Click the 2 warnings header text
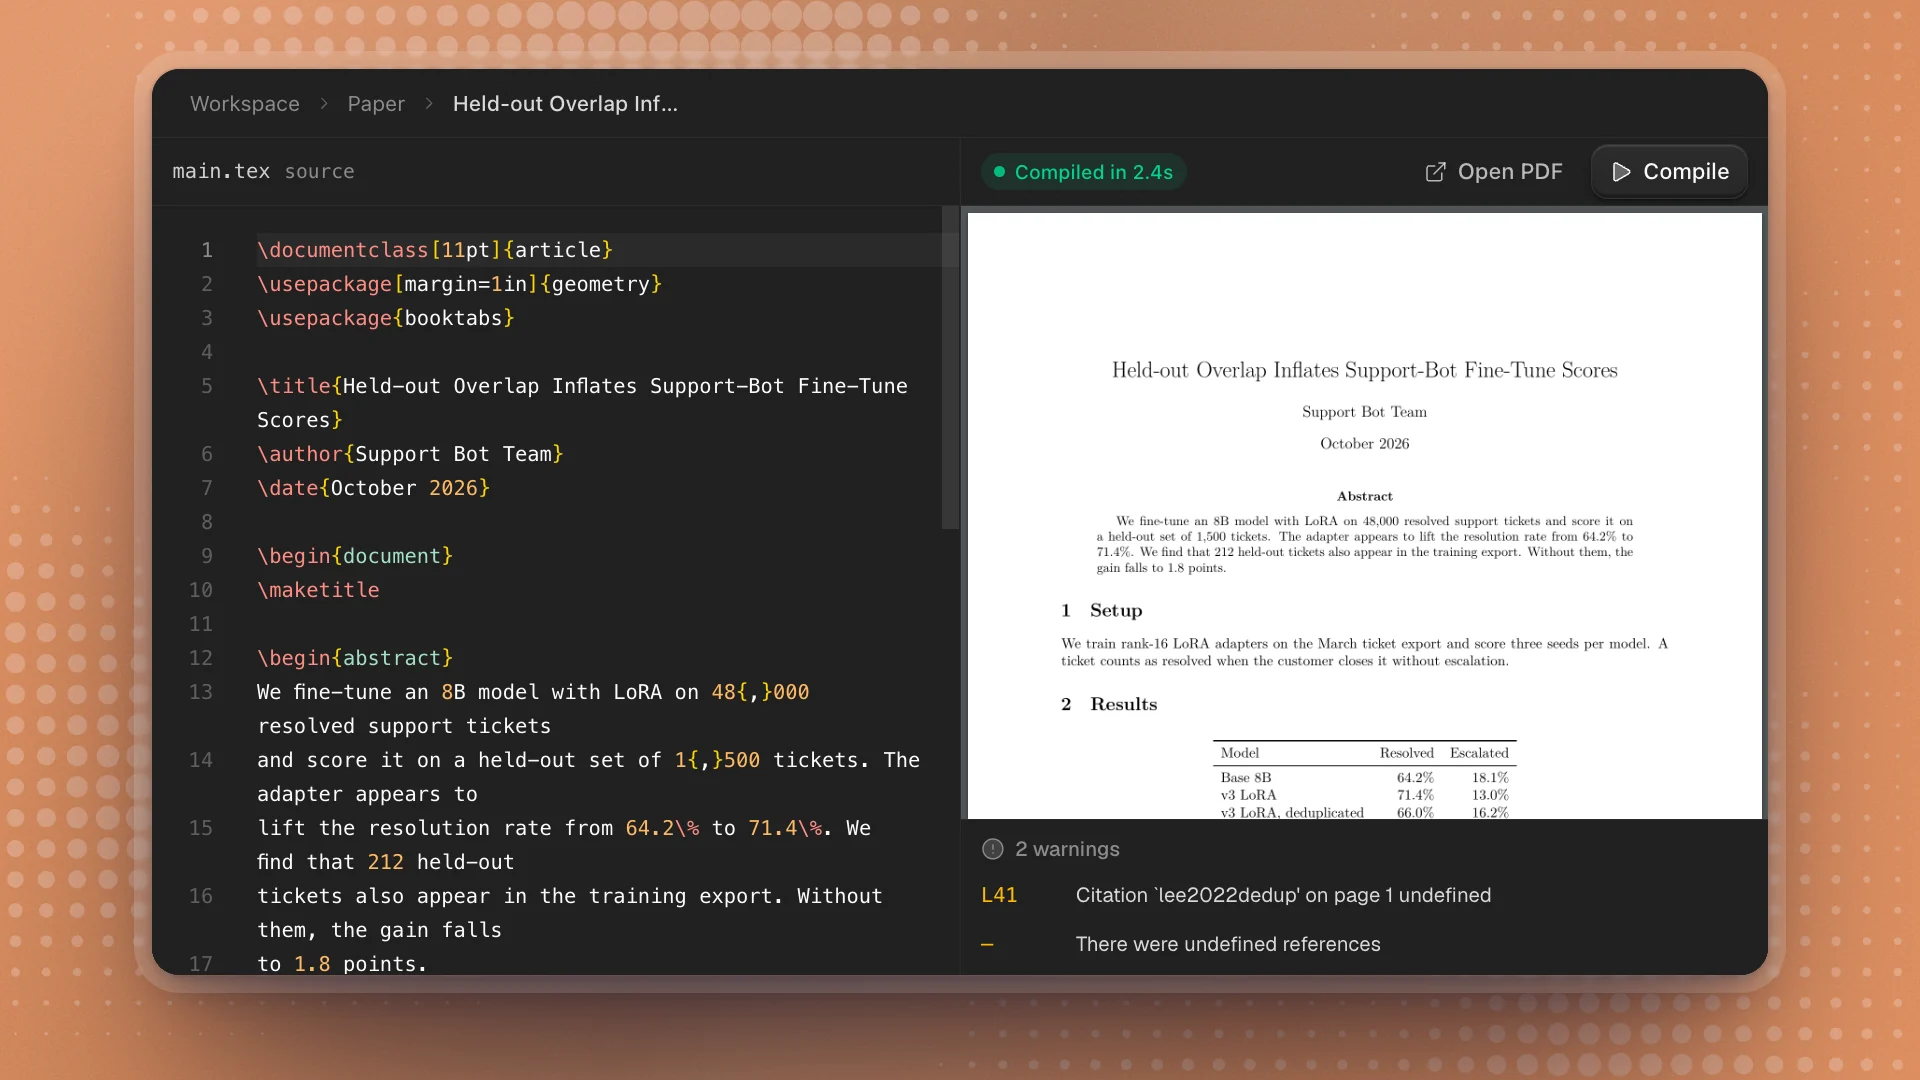 coord(1067,849)
